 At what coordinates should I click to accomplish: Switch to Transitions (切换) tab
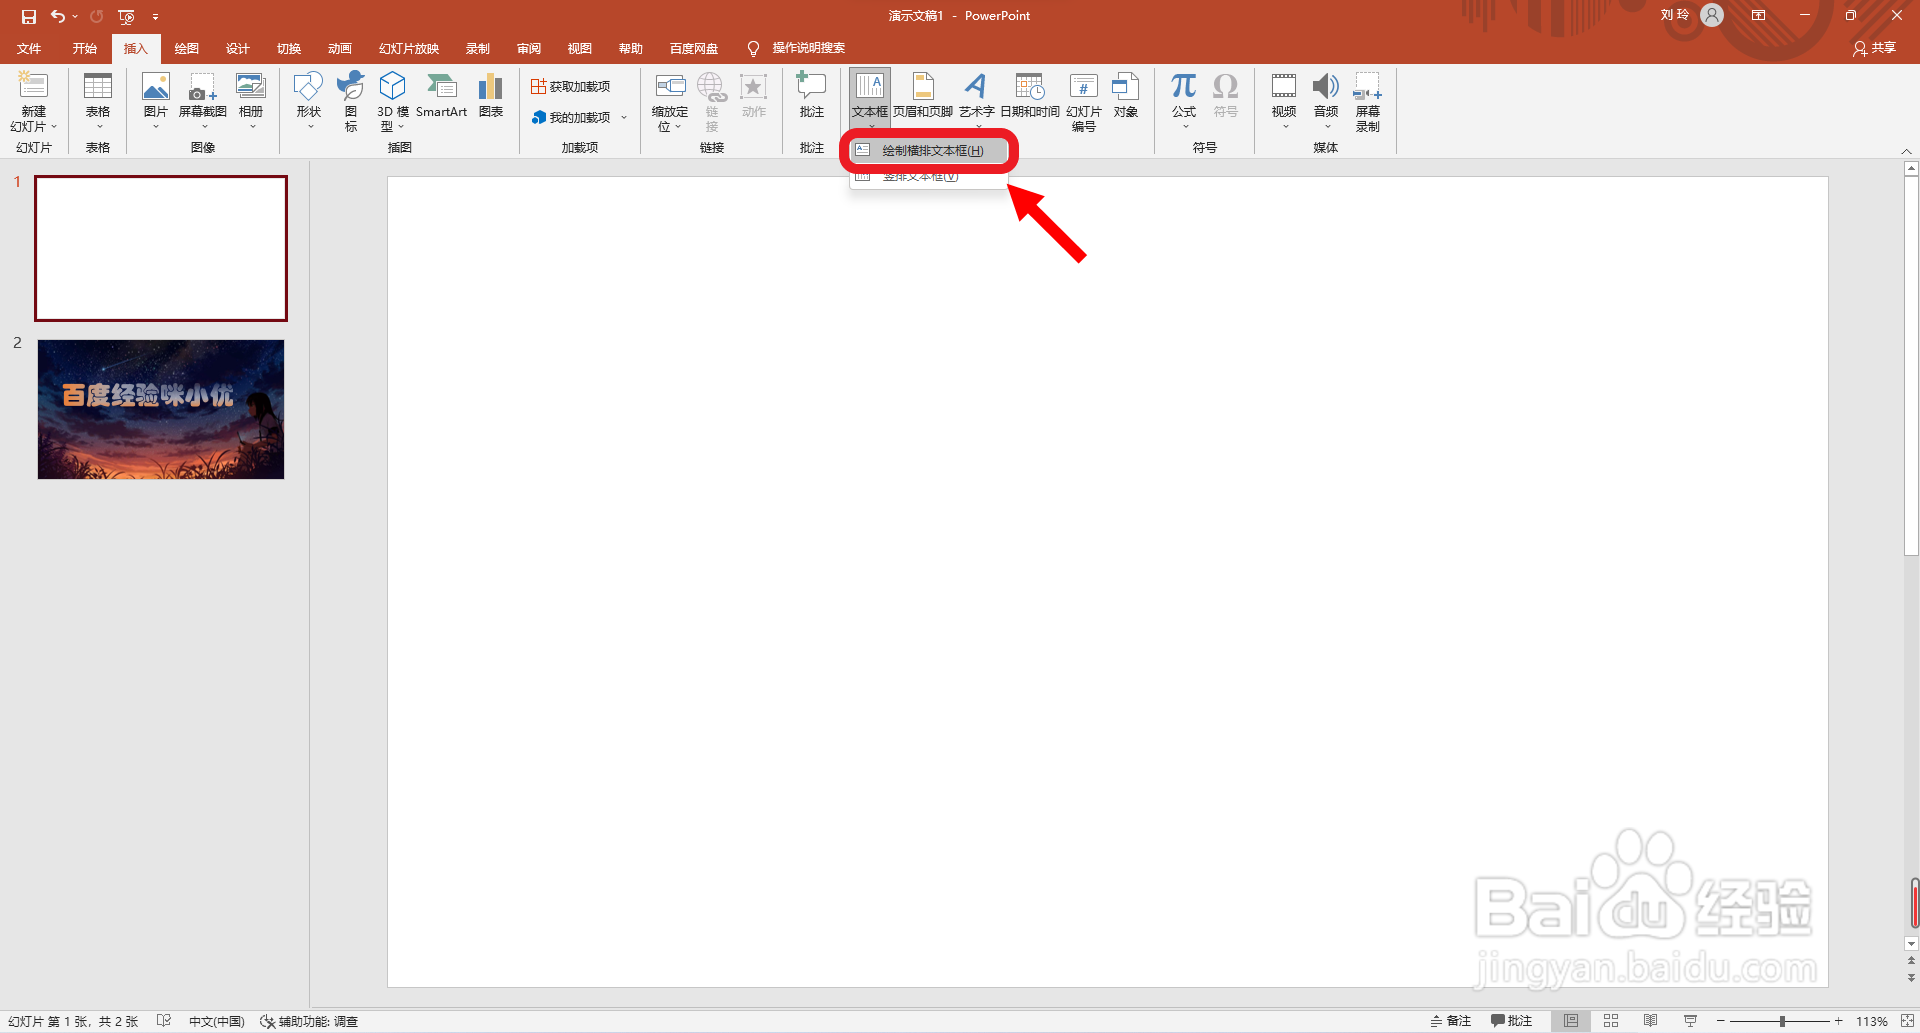coord(289,48)
